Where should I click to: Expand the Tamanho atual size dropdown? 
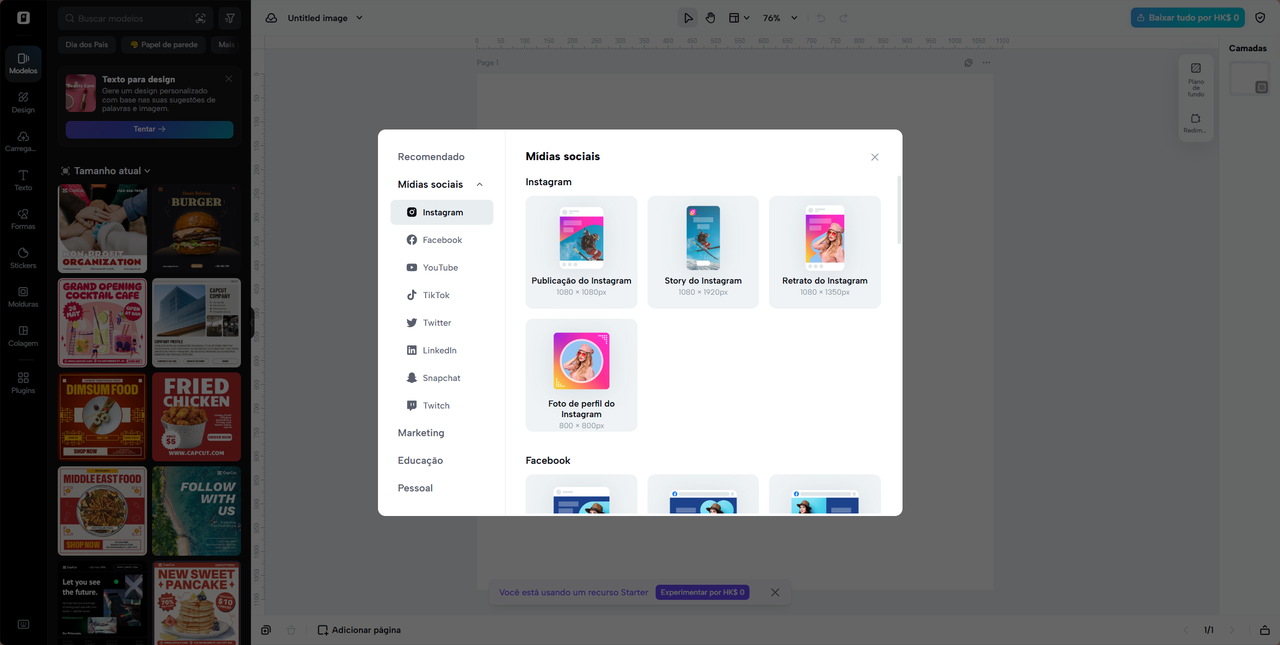[105, 171]
